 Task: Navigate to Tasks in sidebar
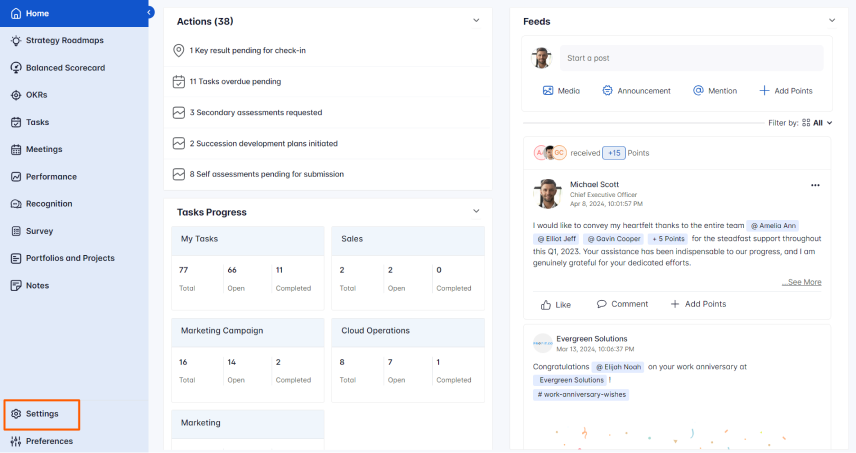pos(37,122)
